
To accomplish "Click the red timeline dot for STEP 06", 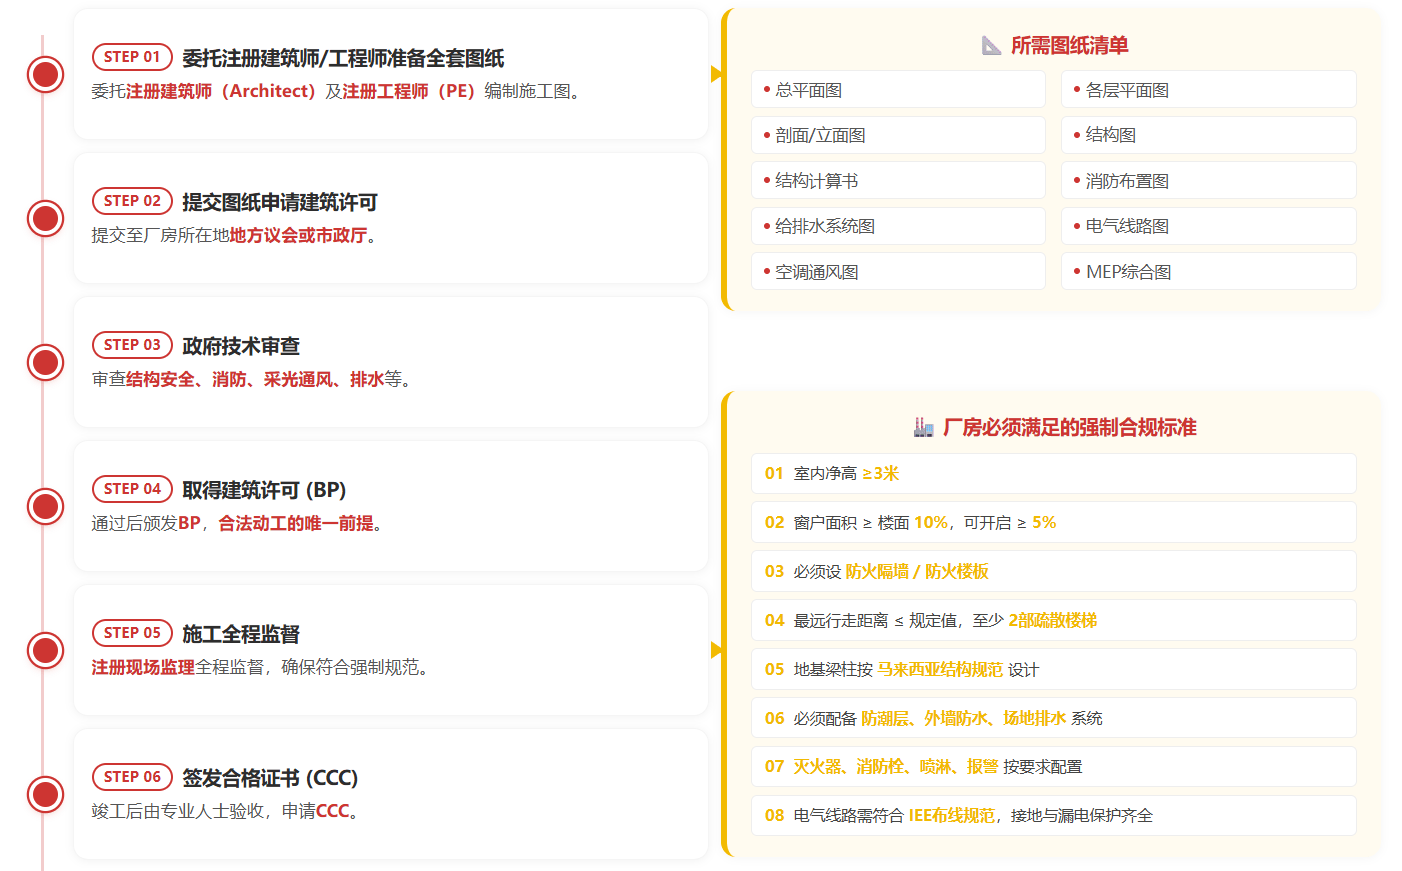I will point(45,794).
